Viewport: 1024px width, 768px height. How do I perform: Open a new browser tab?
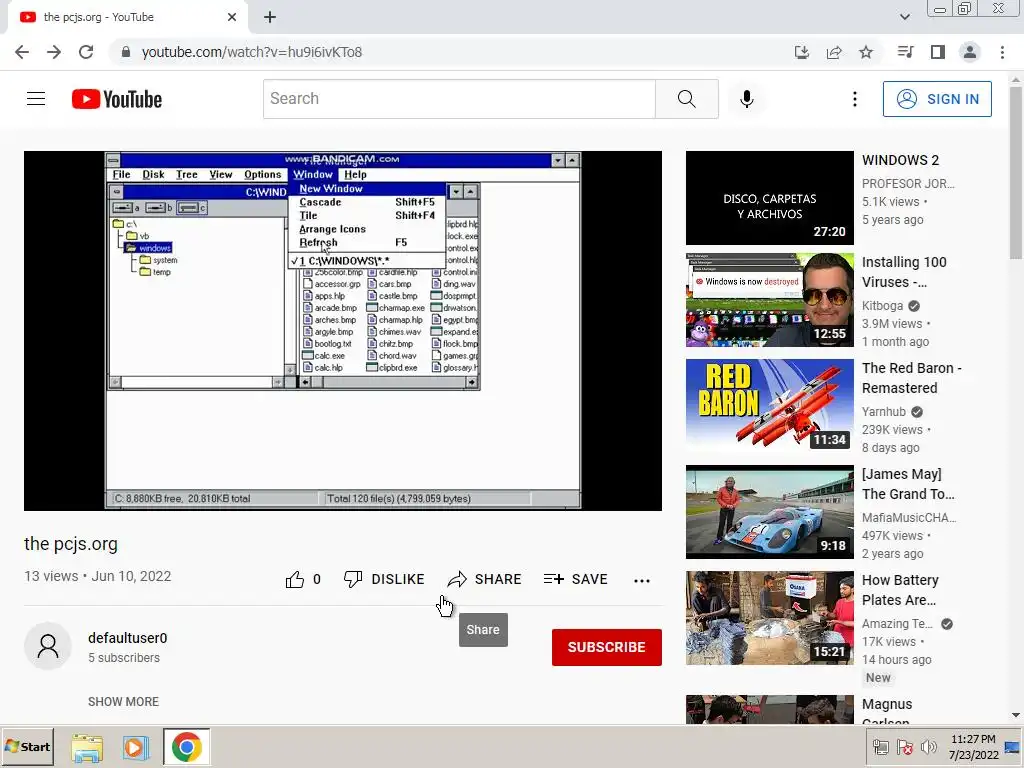(270, 17)
